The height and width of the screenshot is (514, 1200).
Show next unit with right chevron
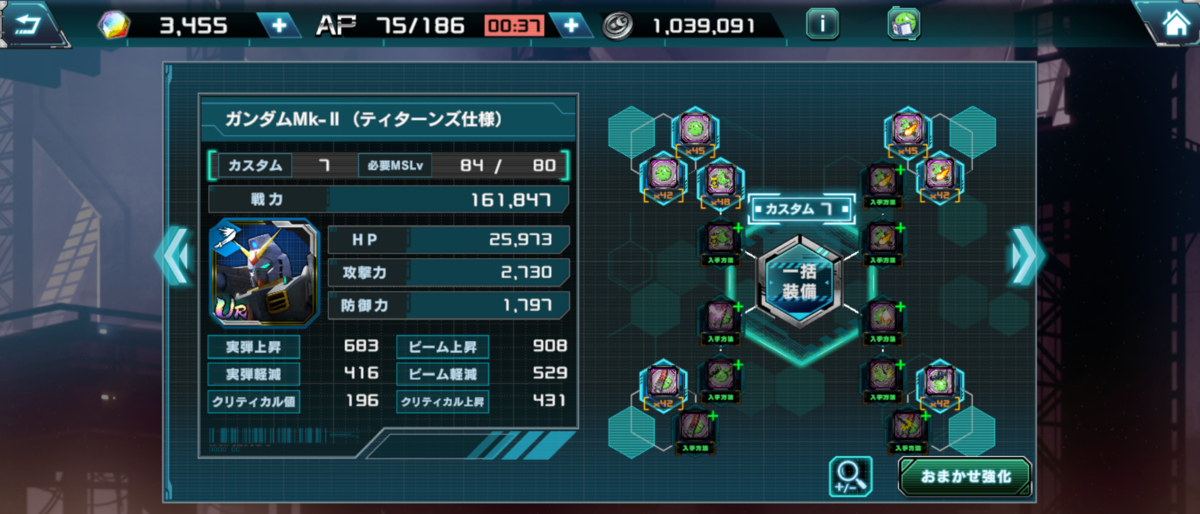click(1026, 255)
